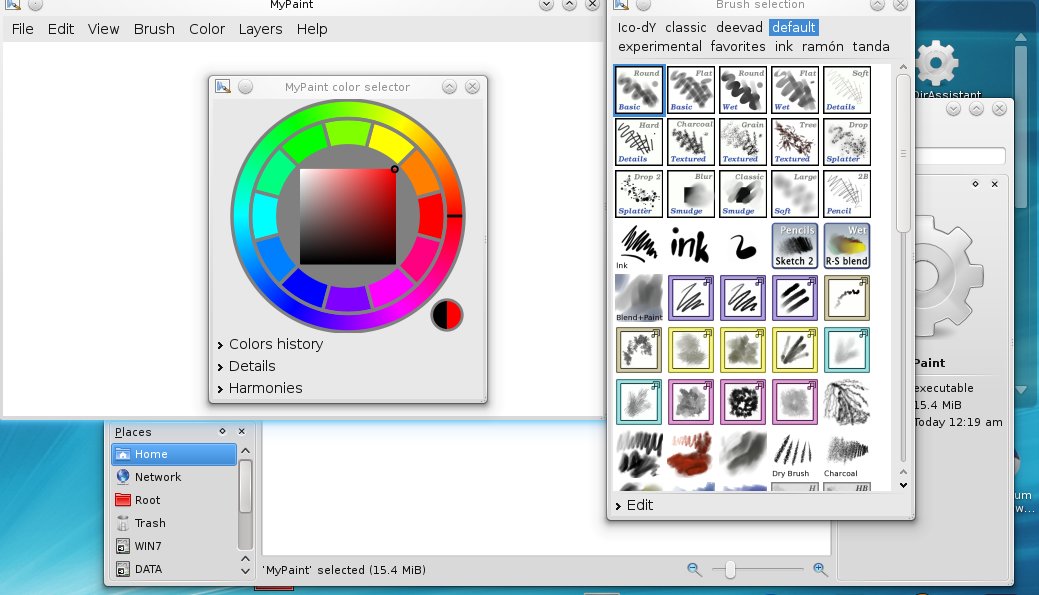Select the scribbly Ink brush

click(x=638, y=246)
